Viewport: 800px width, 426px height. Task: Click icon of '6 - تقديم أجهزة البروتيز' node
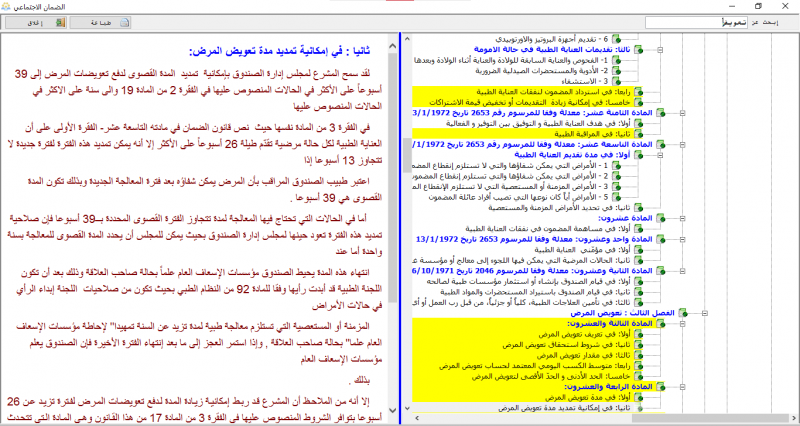[x=616, y=39]
